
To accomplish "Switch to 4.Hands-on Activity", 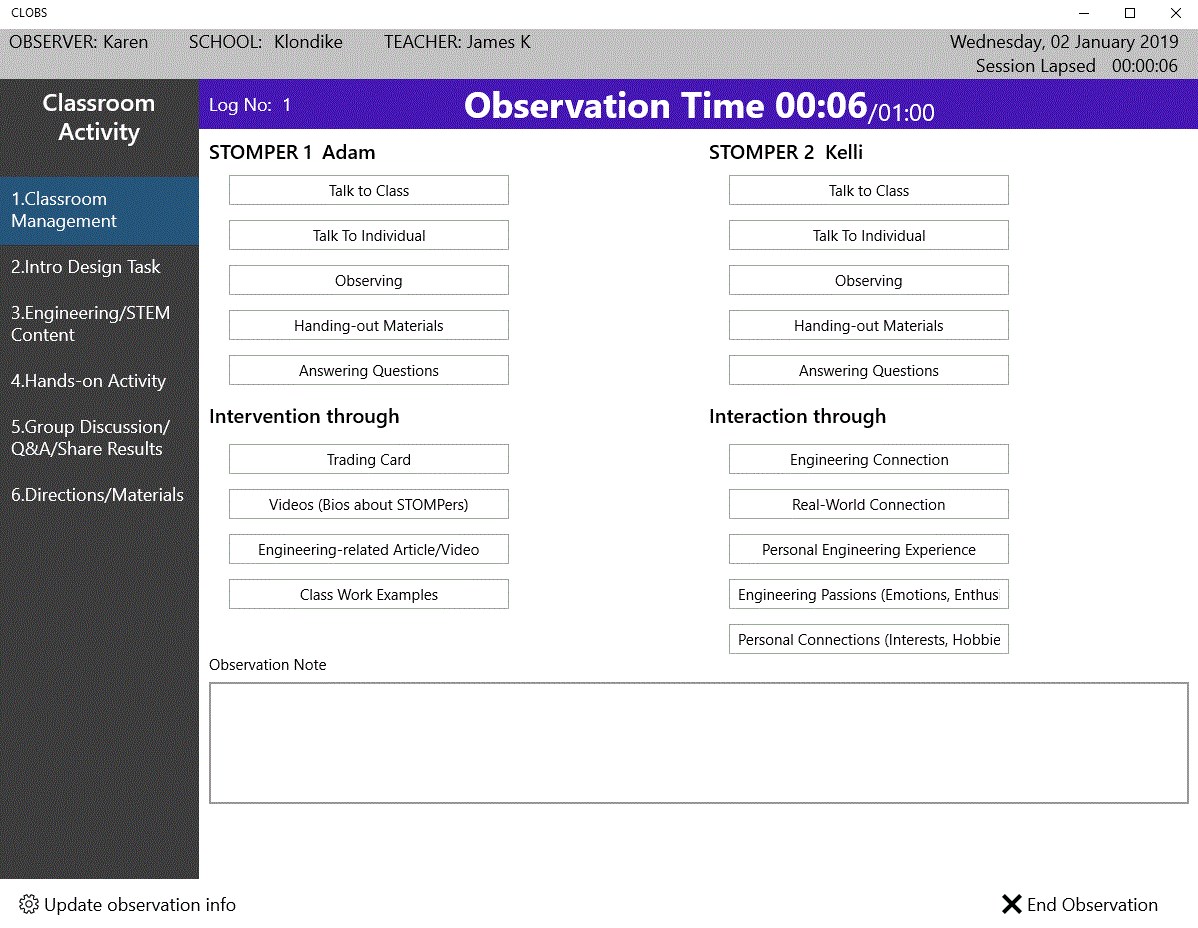I will point(99,380).
